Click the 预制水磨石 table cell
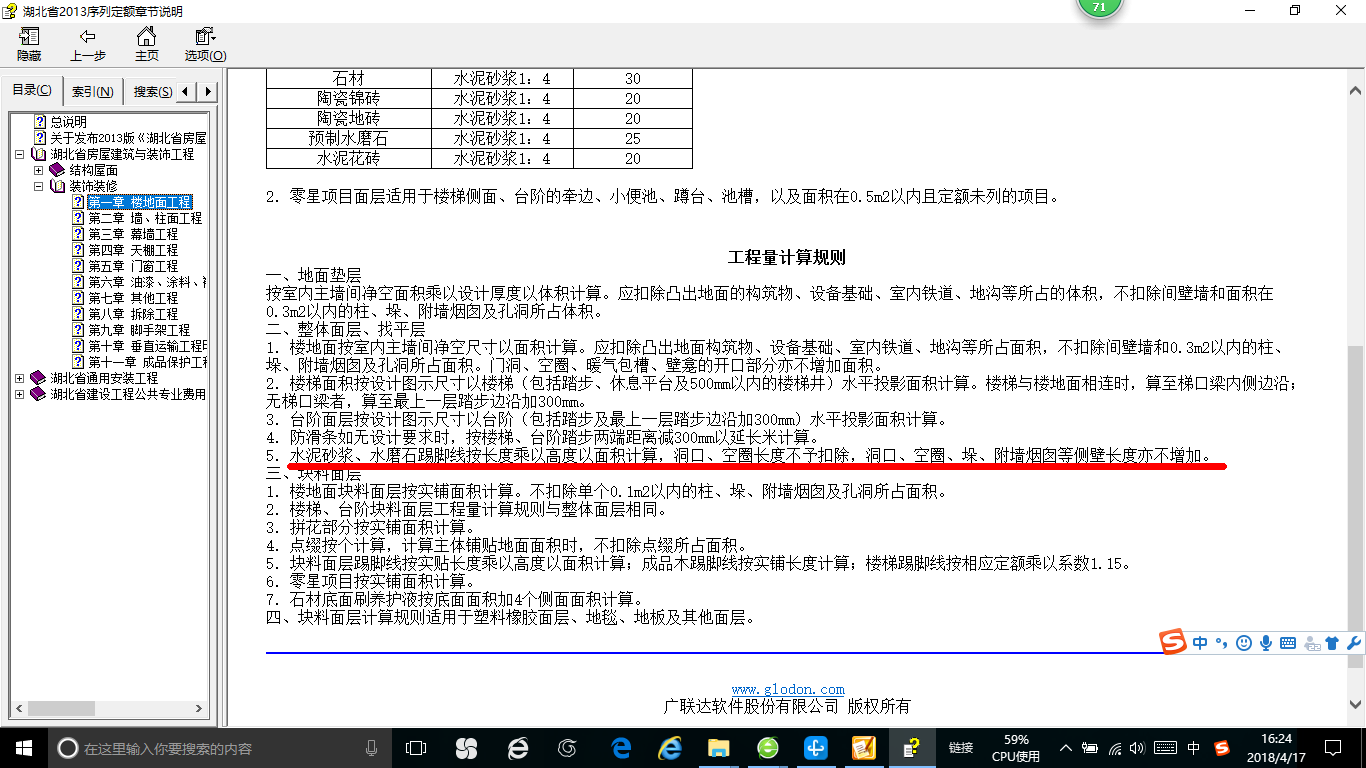 pyautogui.click(x=348, y=138)
